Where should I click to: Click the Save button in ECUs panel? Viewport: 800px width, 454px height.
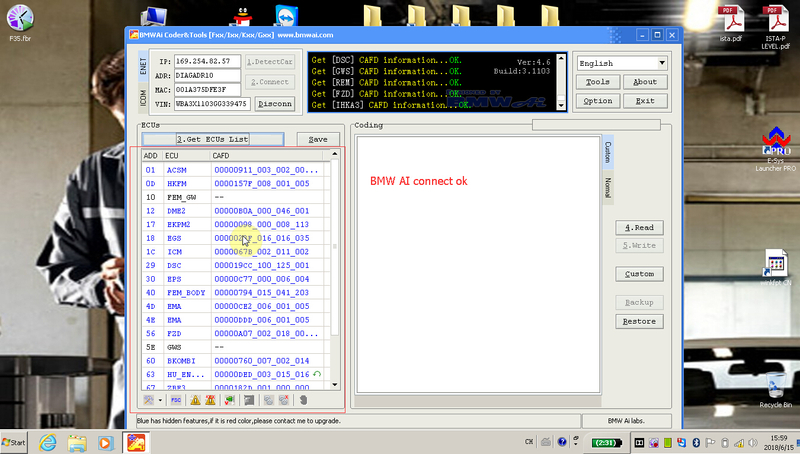(318, 139)
